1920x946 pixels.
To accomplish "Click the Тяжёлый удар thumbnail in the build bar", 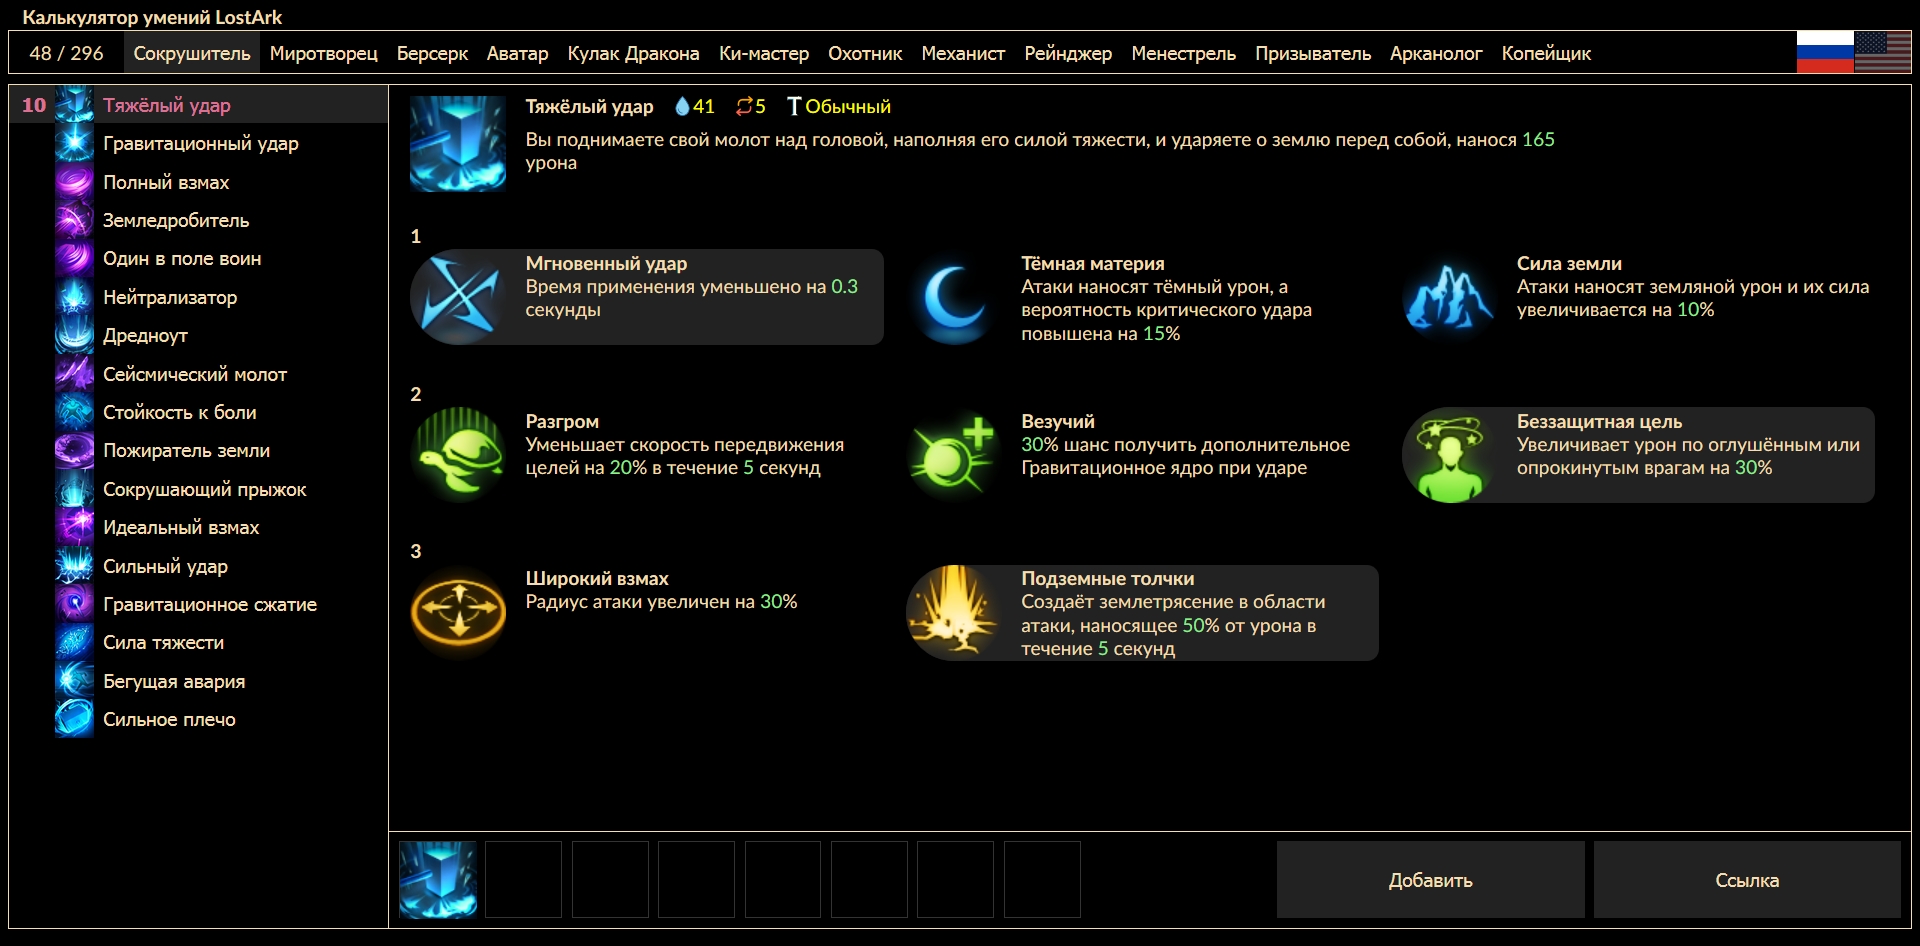I will coord(438,880).
